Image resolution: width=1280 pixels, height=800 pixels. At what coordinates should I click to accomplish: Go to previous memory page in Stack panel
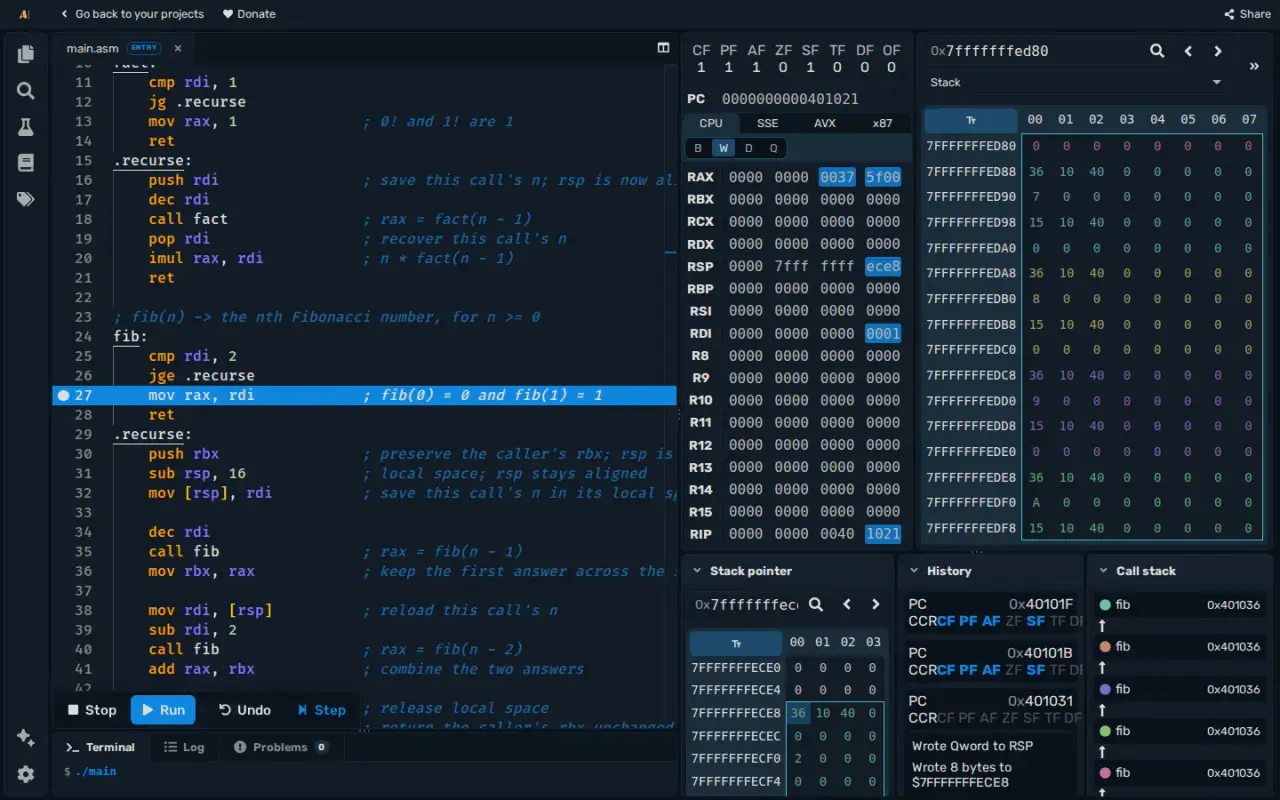pos(1188,51)
